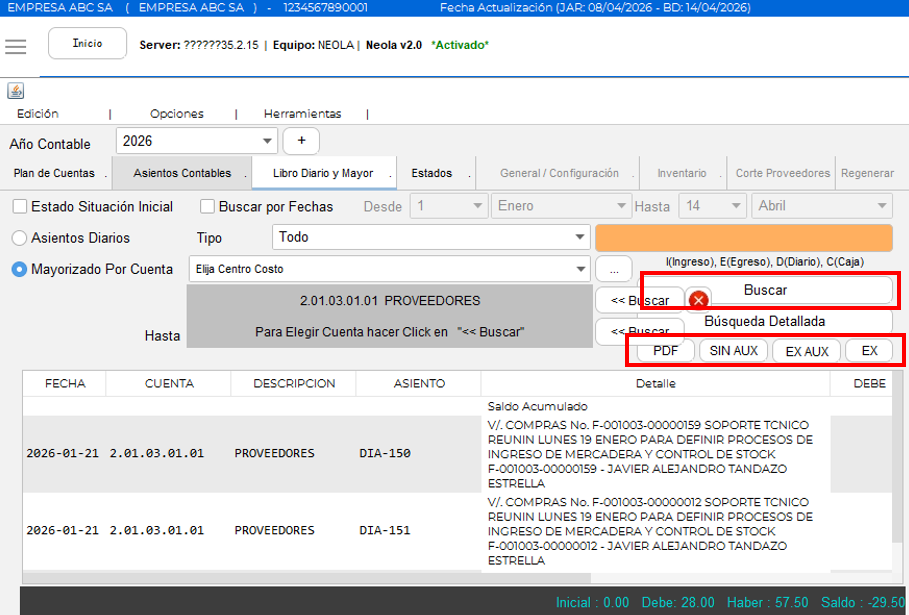Click the orange highlighted field
This screenshot has width=909, height=615.
click(x=744, y=238)
